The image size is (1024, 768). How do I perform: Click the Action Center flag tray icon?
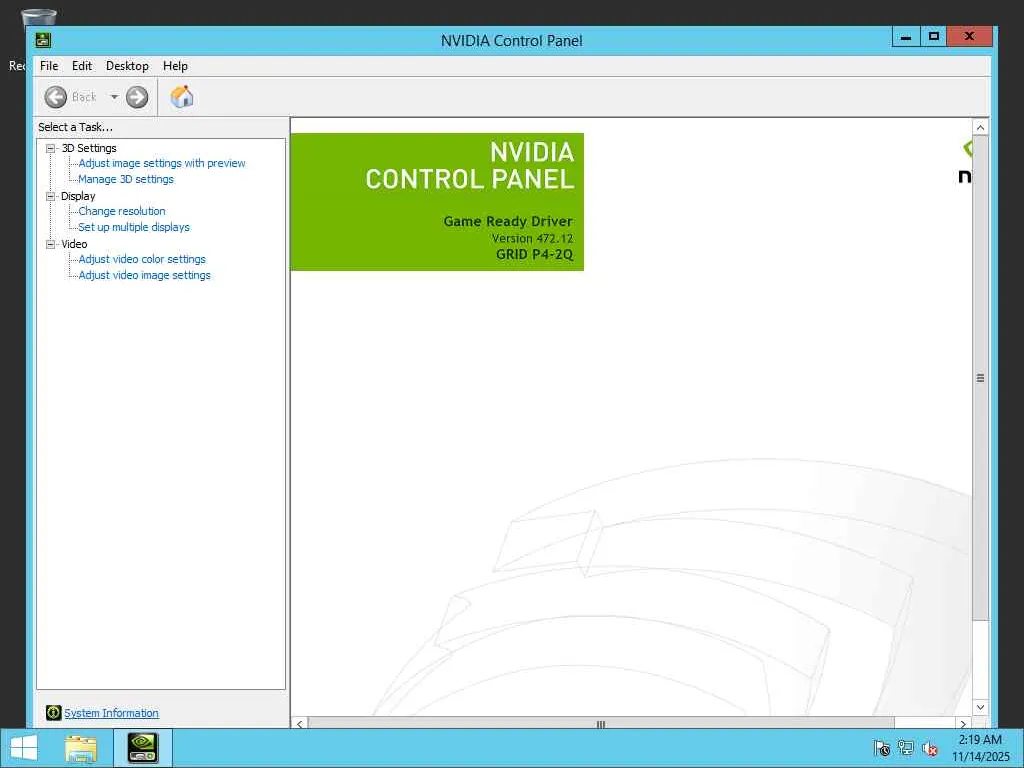click(882, 748)
